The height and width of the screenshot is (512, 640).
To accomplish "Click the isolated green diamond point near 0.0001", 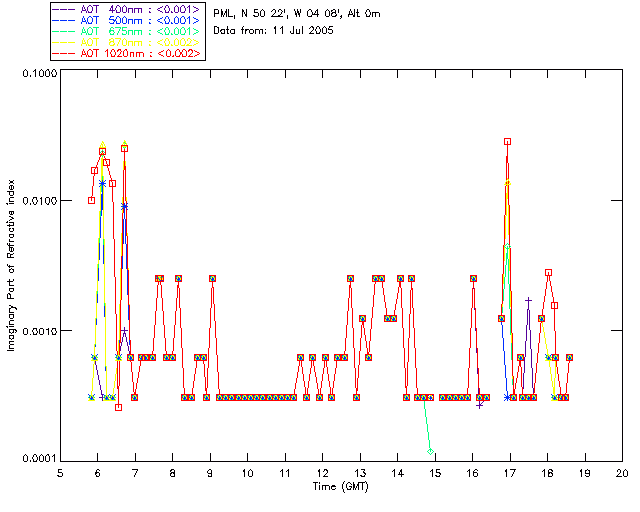I will [x=430, y=451].
